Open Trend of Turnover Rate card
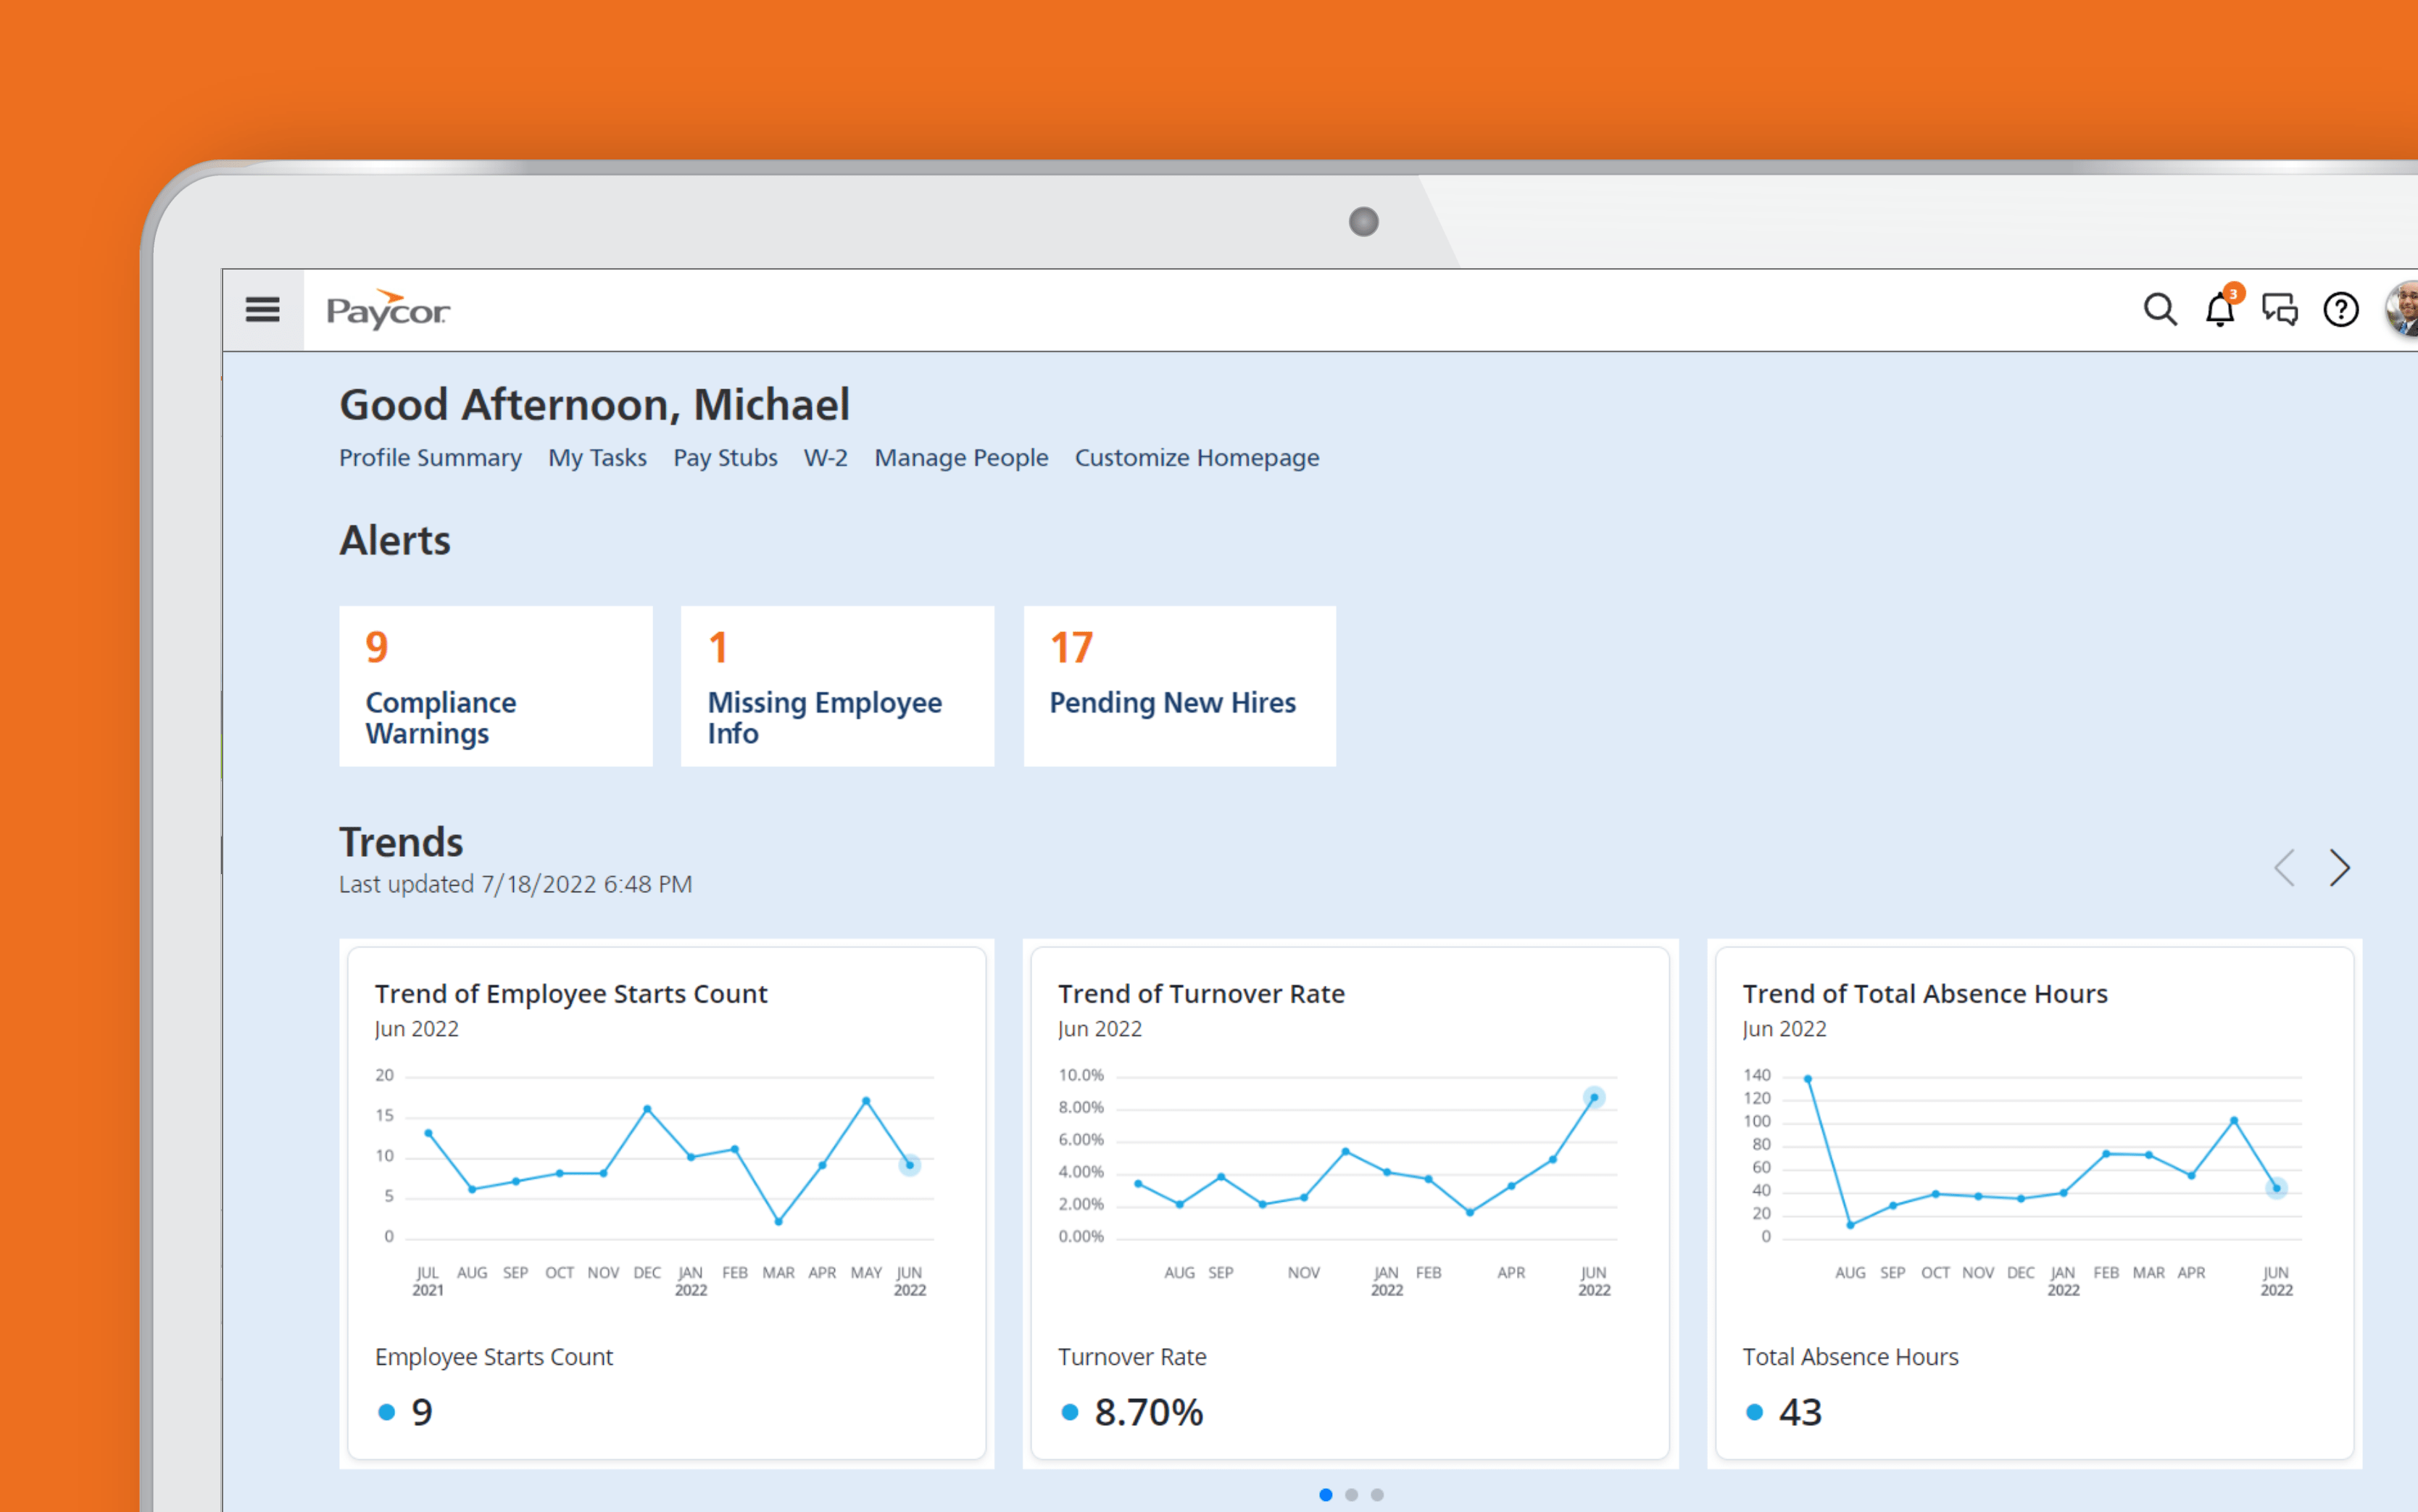Image resolution: width=2418 pixels, height=1512 pixels. coord(1350,1203)
